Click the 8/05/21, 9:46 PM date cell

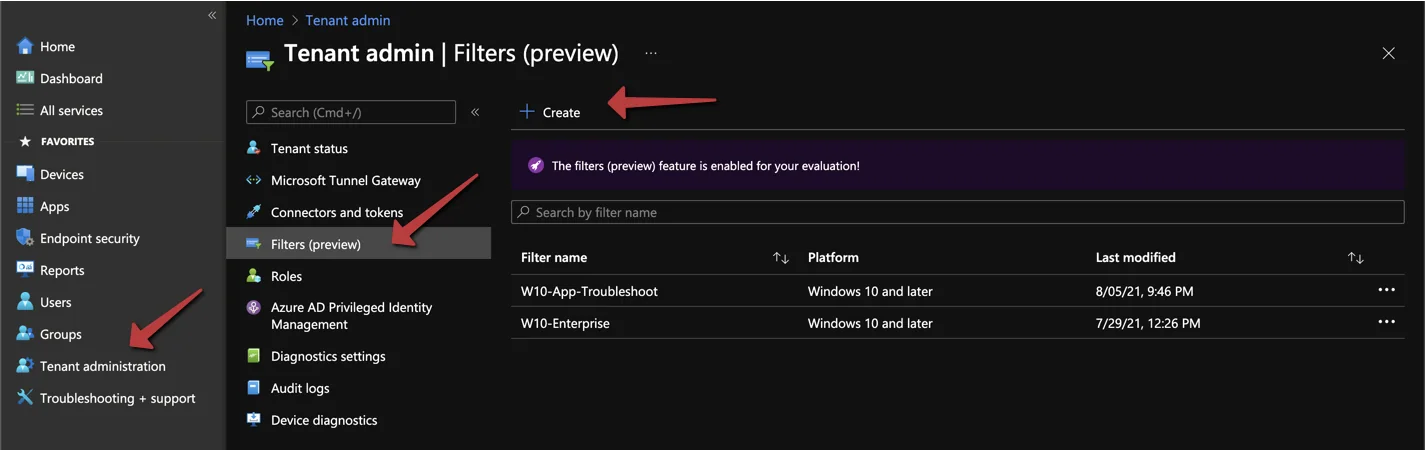coord(1144,291)
